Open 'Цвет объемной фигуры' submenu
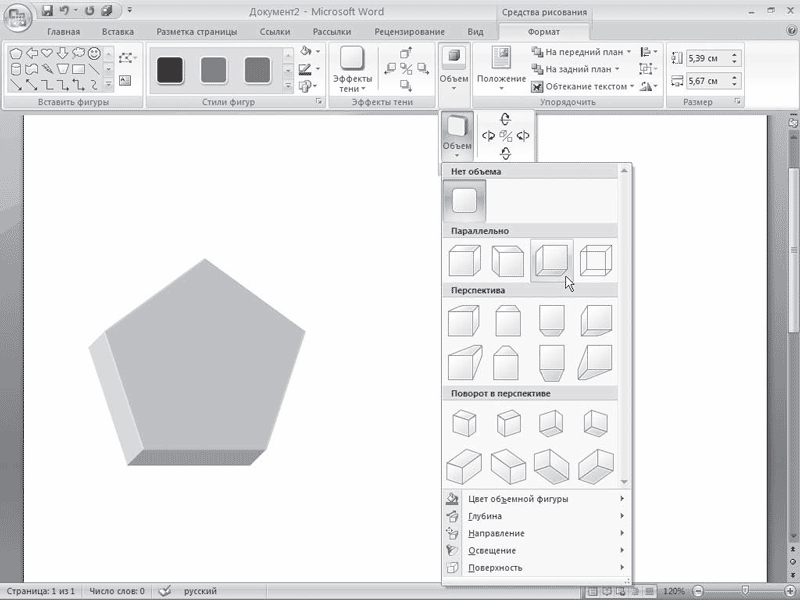Screen dimensions: 800x600 click(518, 499)
